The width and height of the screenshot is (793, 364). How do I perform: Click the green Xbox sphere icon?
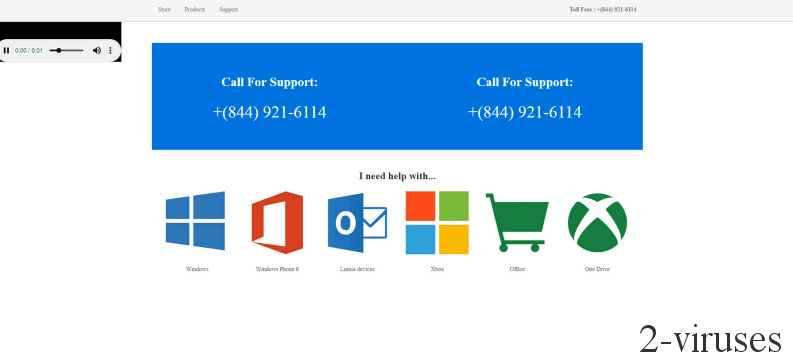[597, 222]
